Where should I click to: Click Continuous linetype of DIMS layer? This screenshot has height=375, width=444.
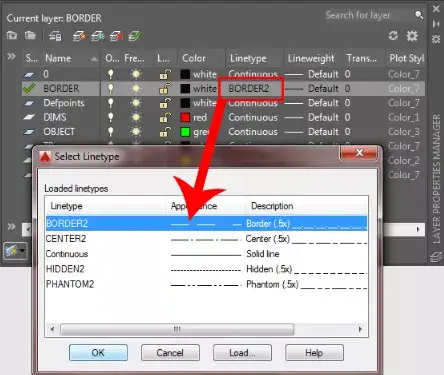[253, 117]
